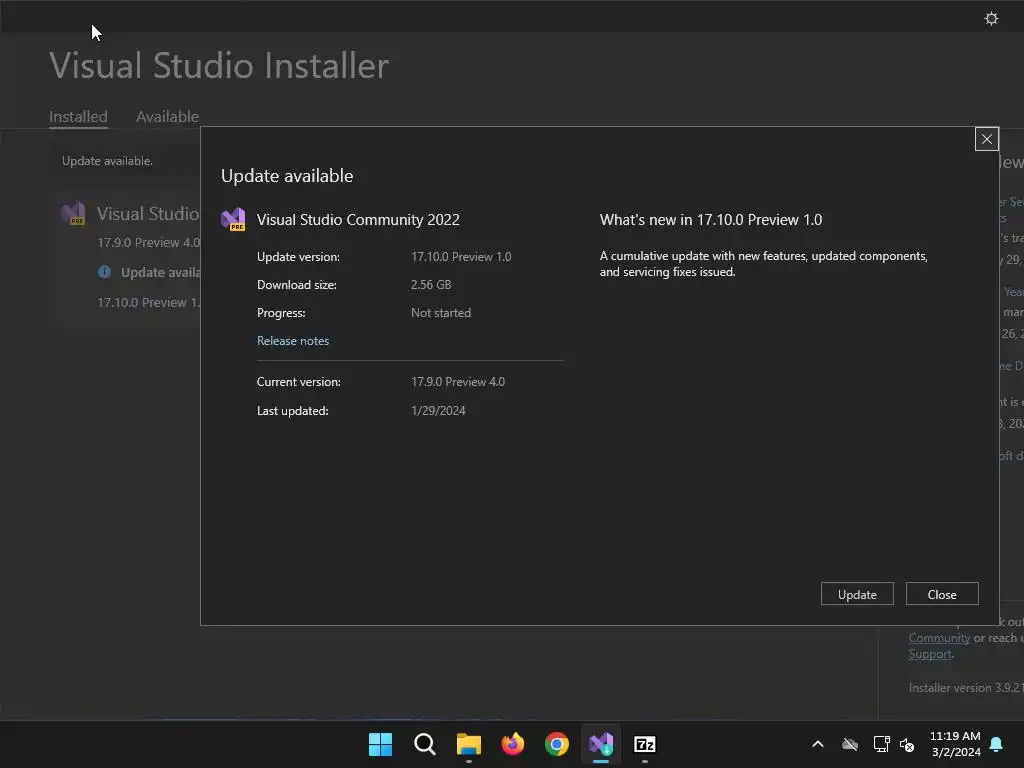The width and height of the screenshot is (1024, 768).
Task: Click the Close button in the dialog
Action: pos(942,594)
